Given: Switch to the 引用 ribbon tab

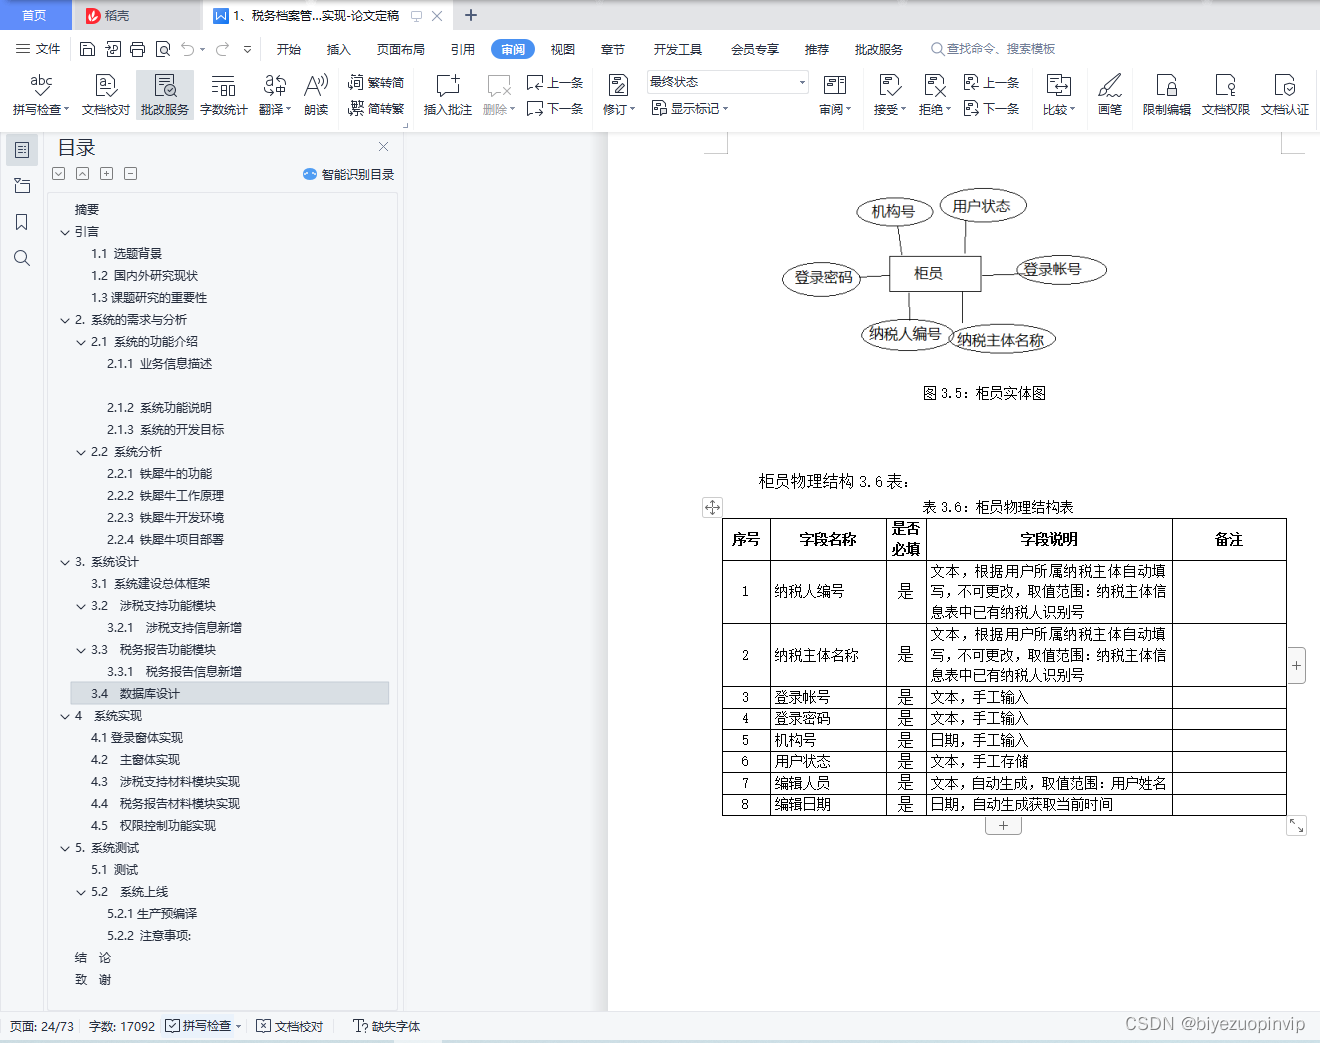Looking at the screenshot, I should 463,49.
